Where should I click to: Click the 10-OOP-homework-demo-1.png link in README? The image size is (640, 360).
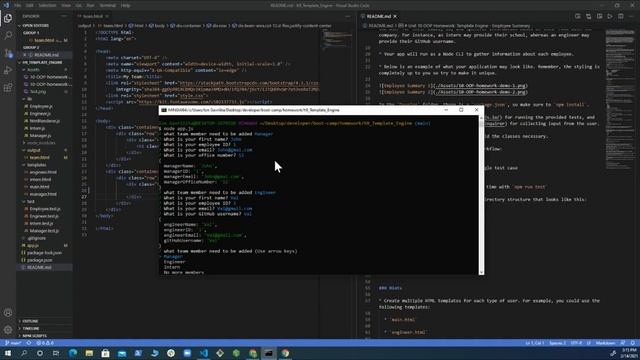[481, 86]
